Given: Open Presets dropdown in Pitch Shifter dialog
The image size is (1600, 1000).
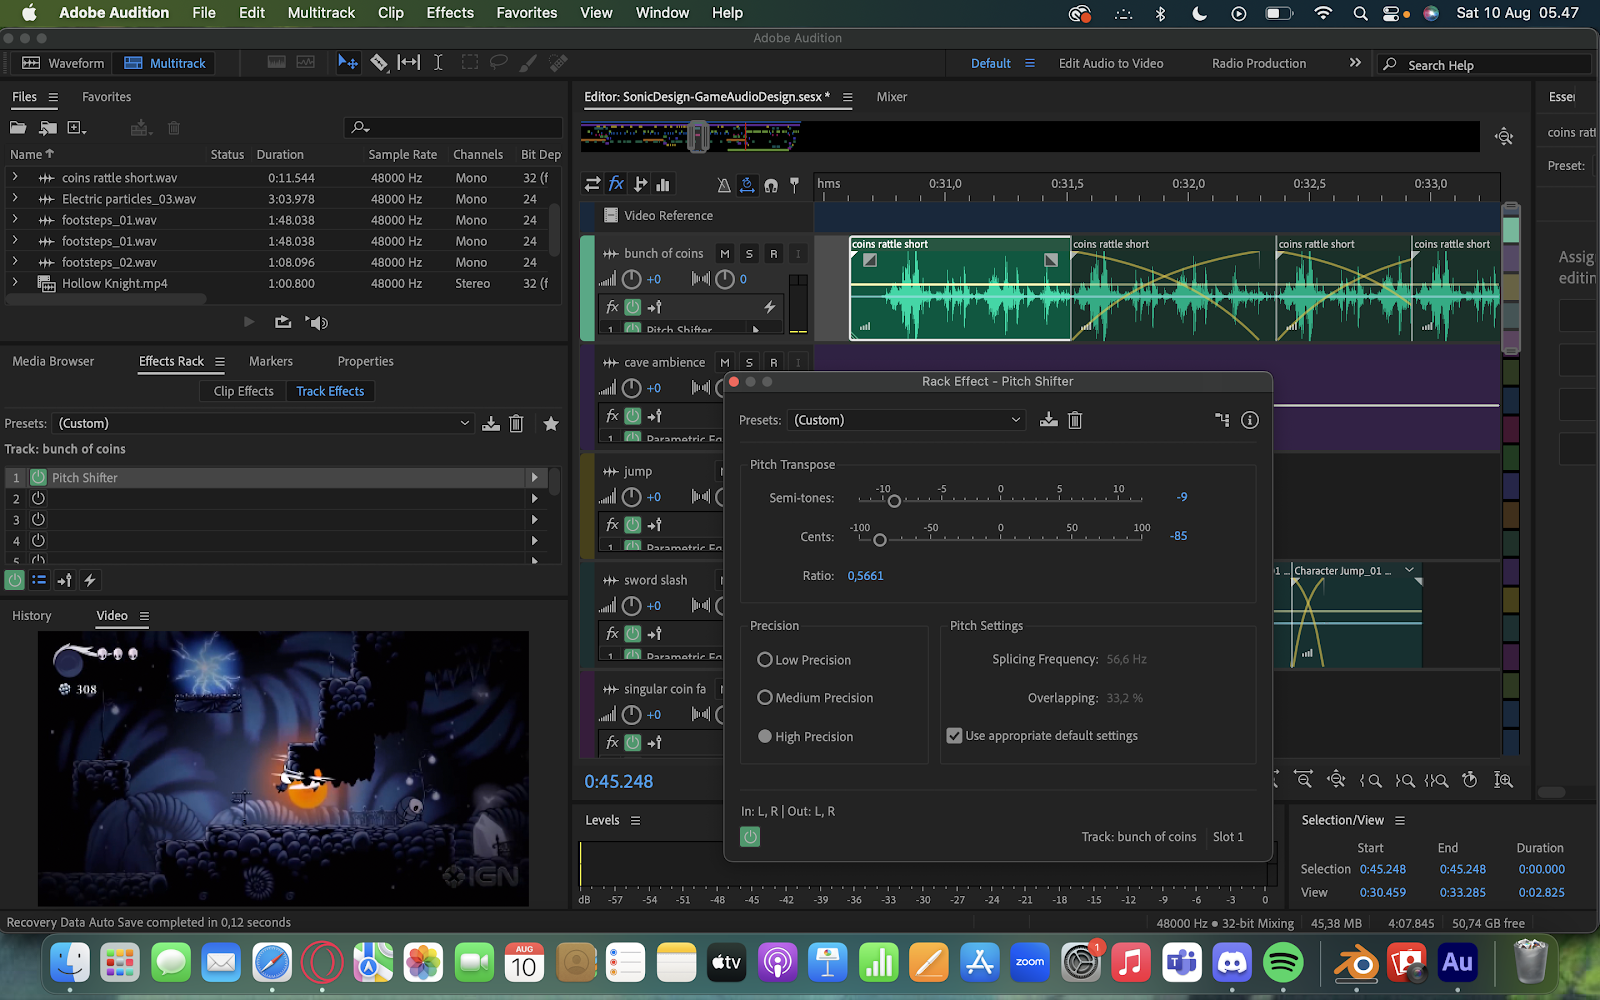Looking at the screenshot, I should point(906,420).
